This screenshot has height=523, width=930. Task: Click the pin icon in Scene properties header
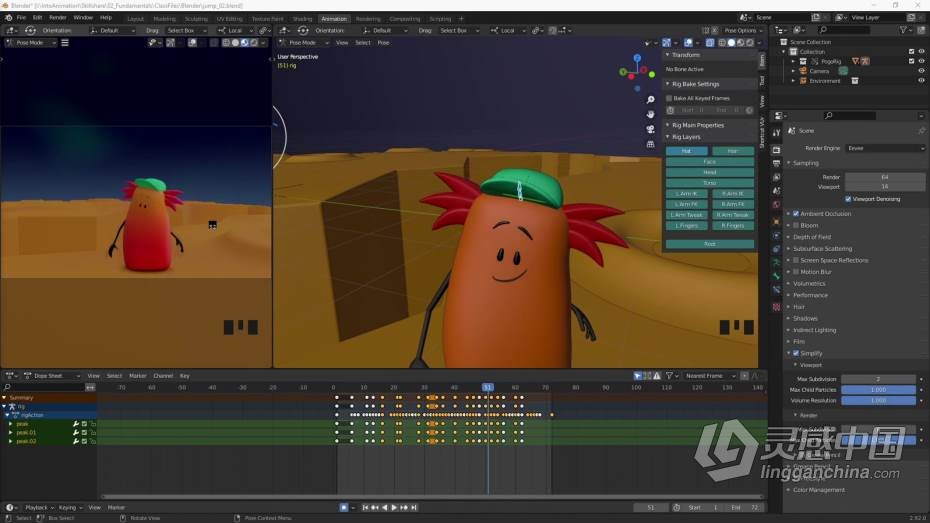[921, 130]
